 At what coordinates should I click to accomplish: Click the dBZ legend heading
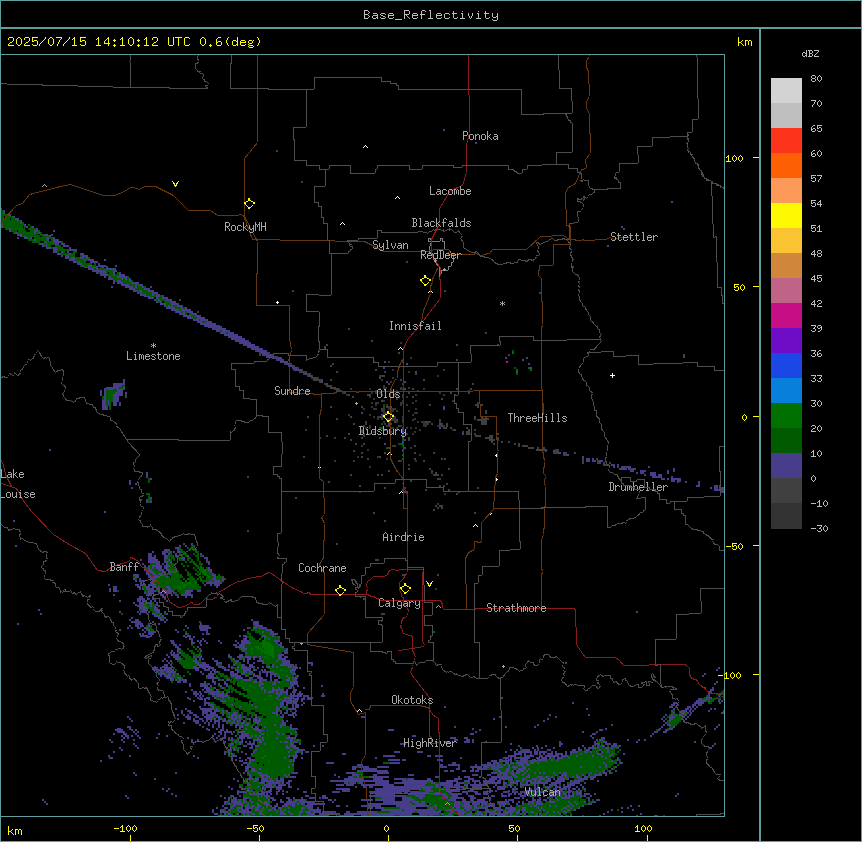810,54
